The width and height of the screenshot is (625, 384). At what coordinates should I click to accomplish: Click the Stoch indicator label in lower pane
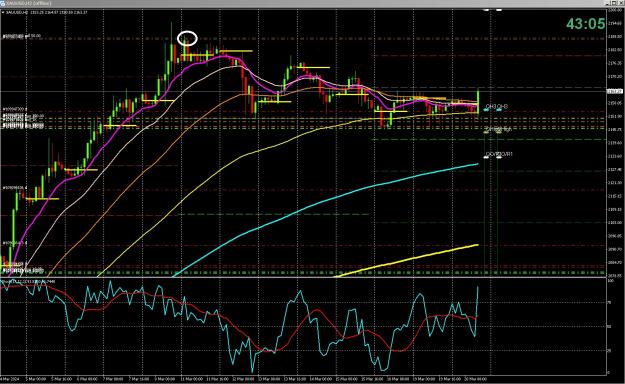[28, 282]
